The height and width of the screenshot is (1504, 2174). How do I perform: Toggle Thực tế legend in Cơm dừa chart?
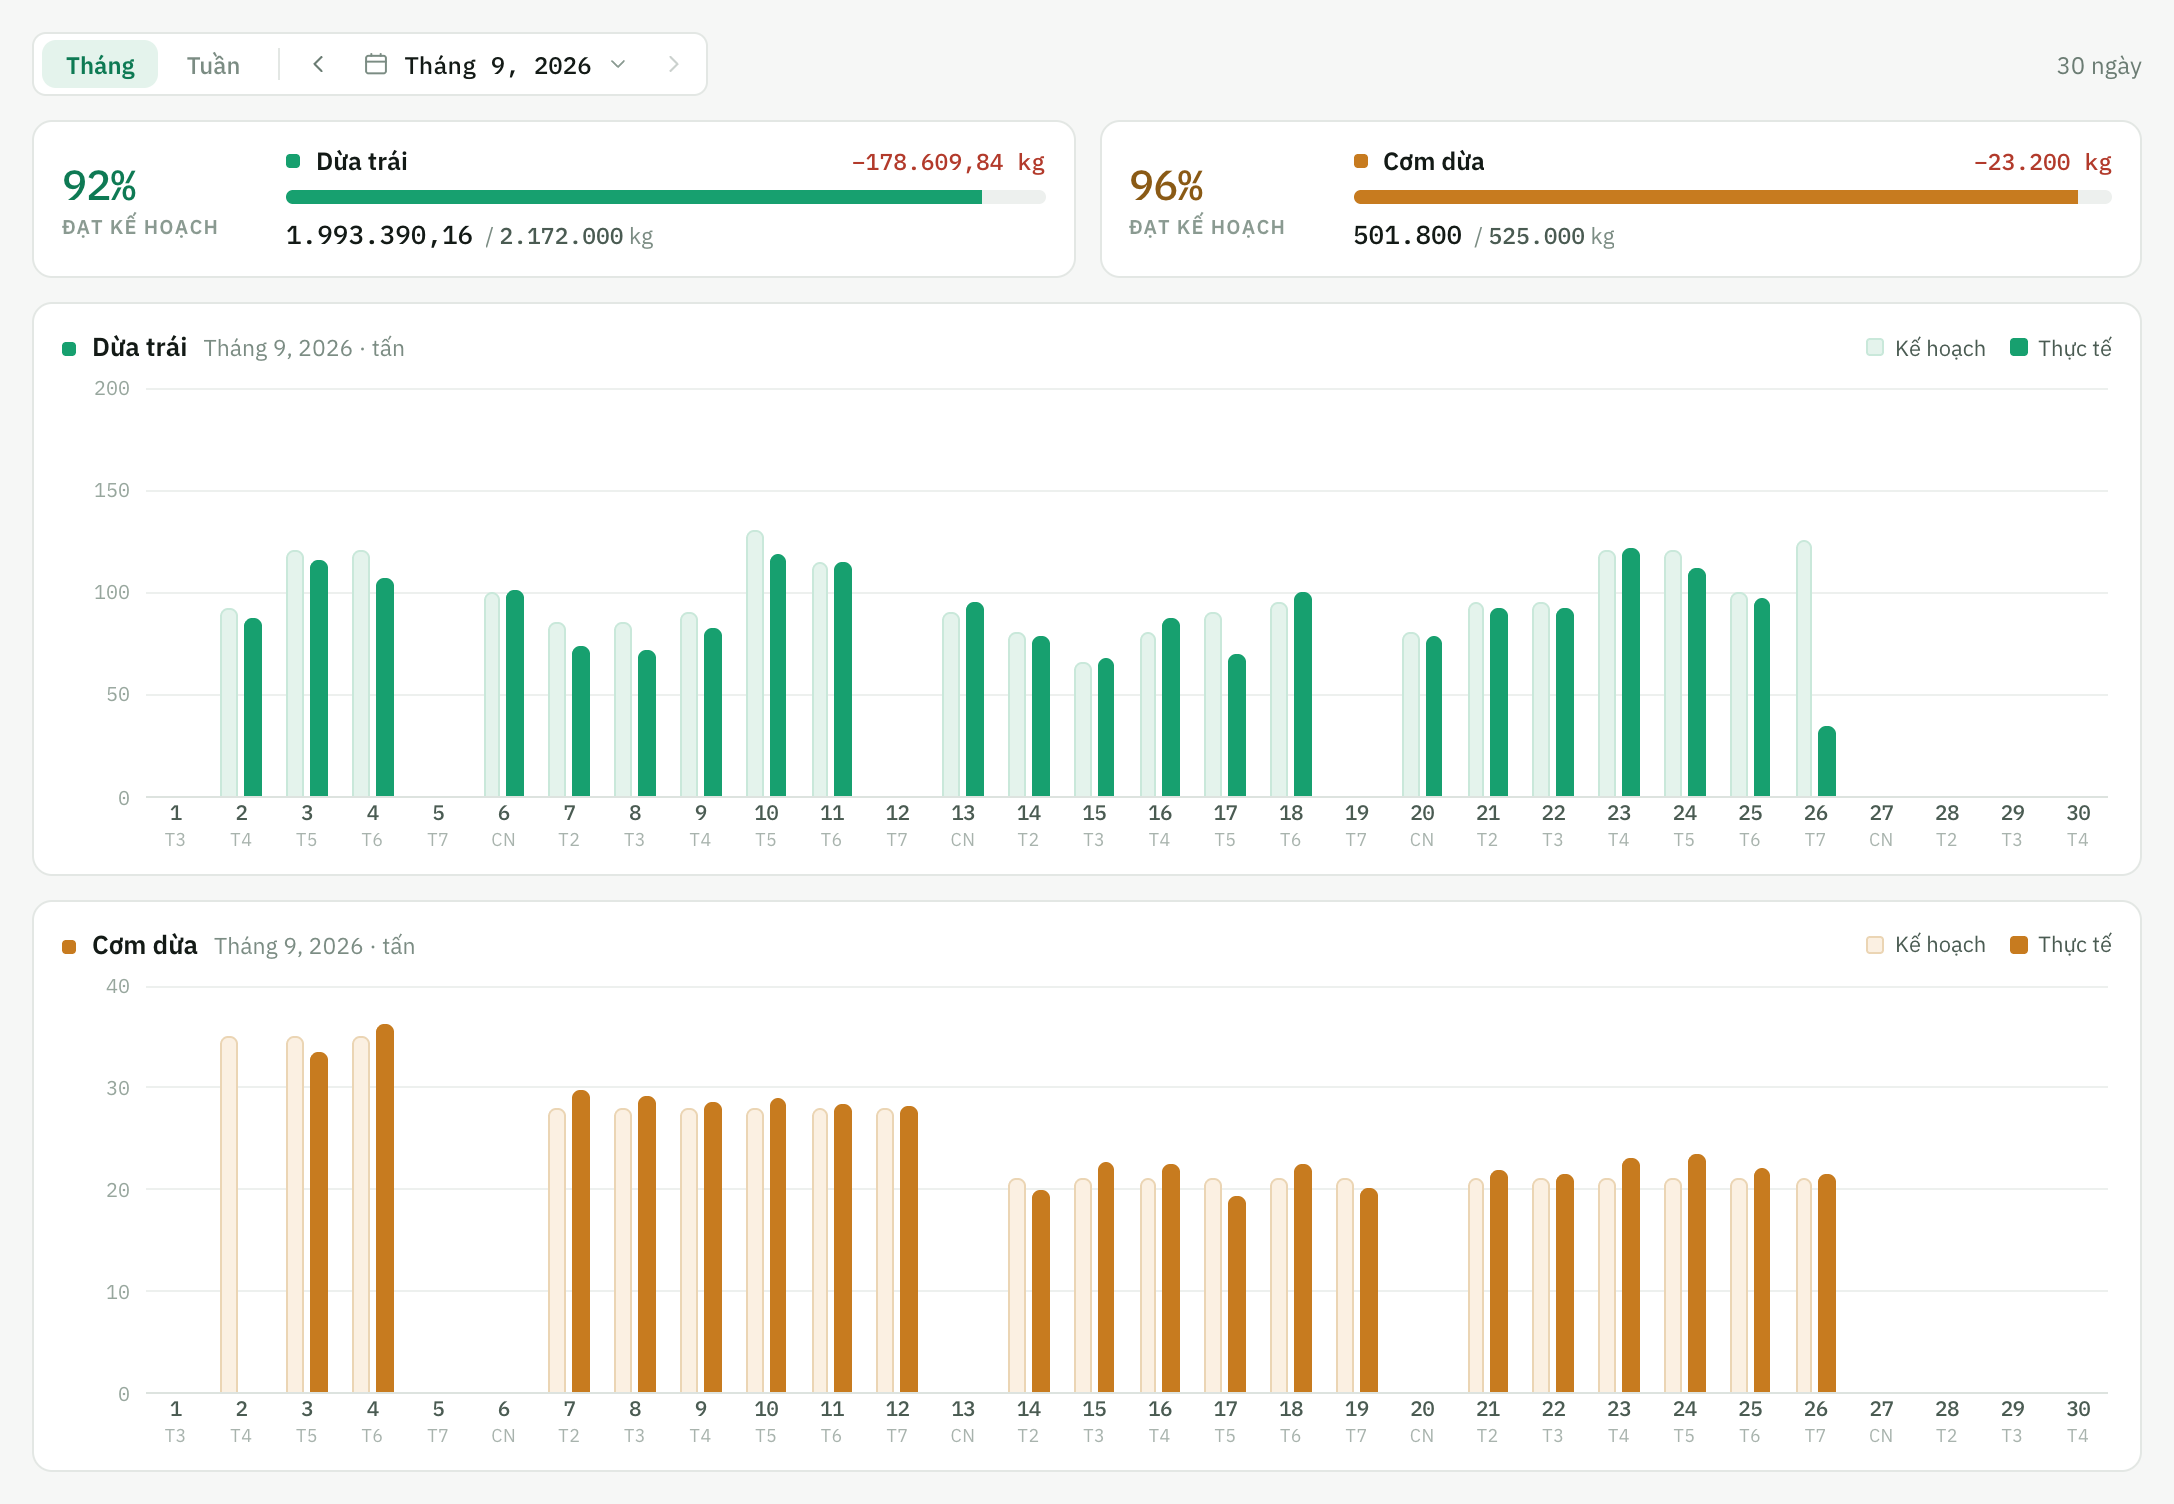[x=2061, y=945]
